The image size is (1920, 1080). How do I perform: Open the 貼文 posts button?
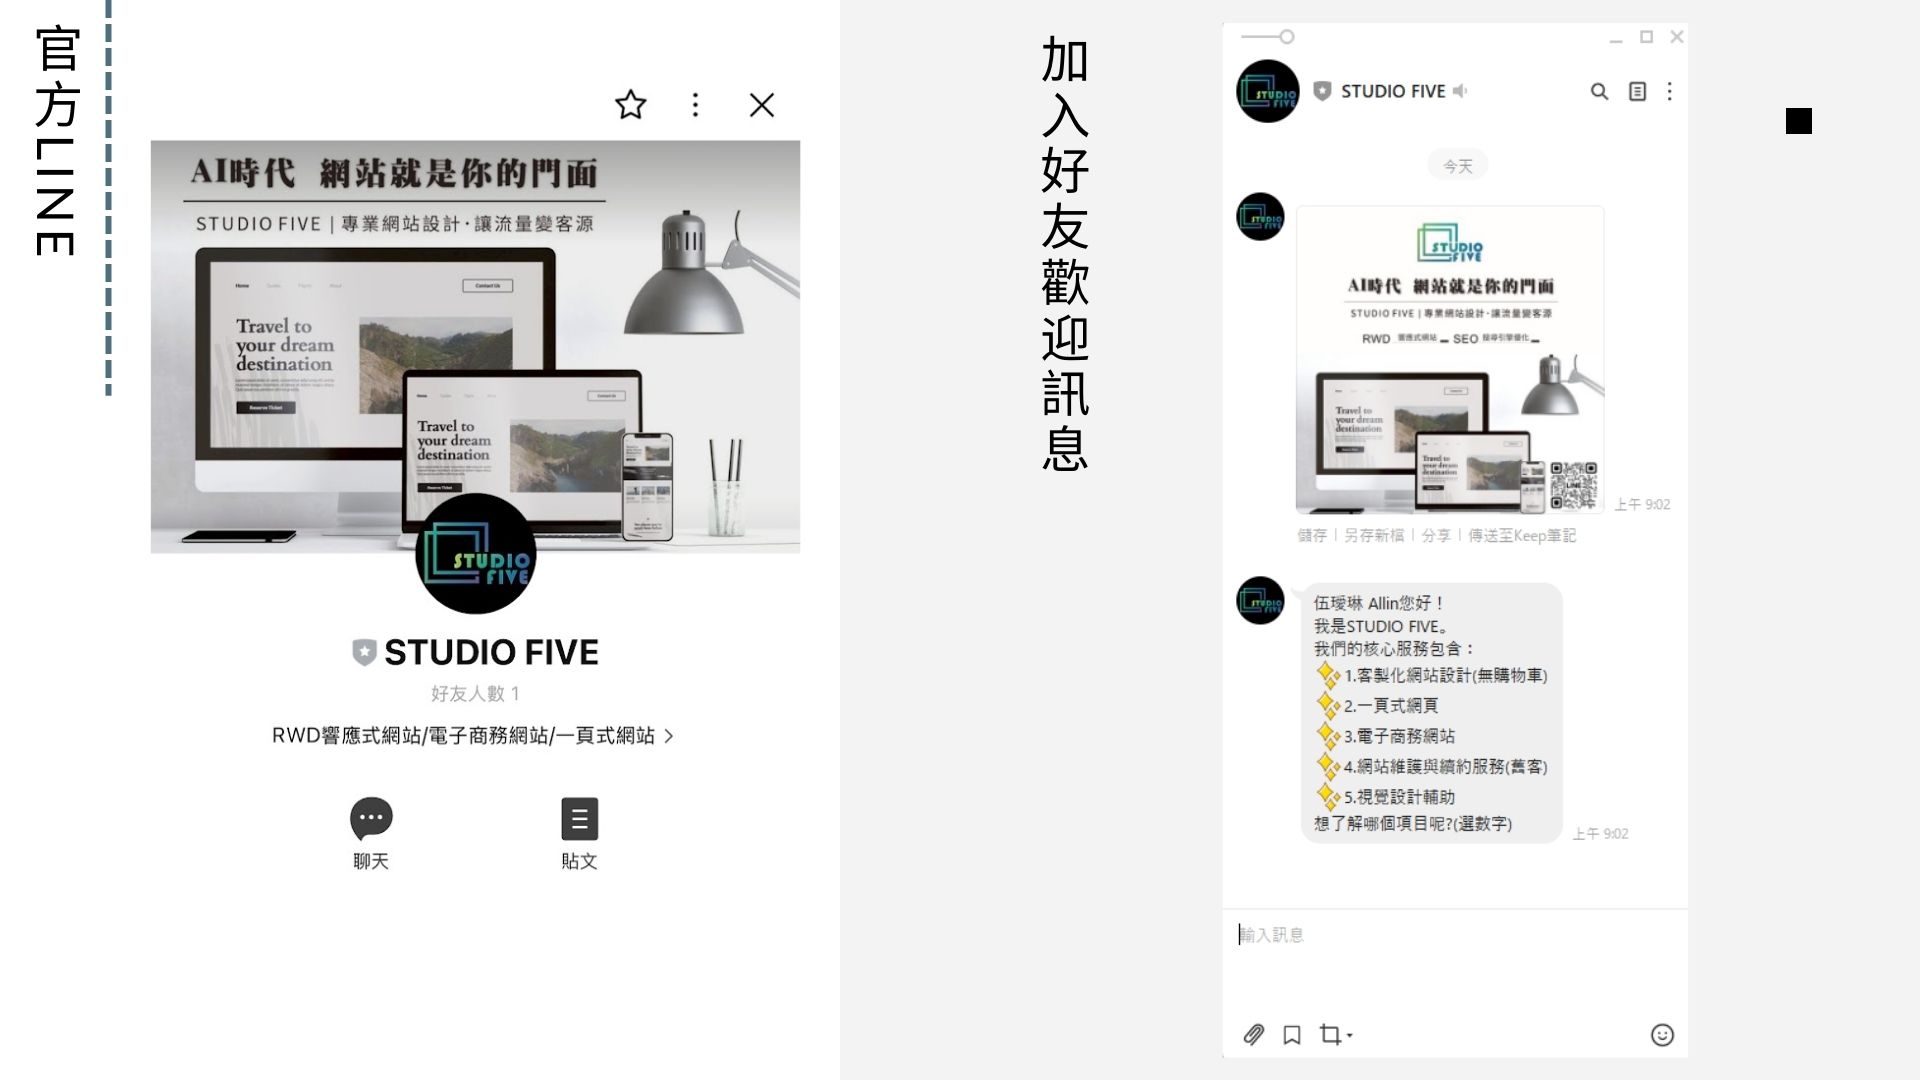pos(579,833)
